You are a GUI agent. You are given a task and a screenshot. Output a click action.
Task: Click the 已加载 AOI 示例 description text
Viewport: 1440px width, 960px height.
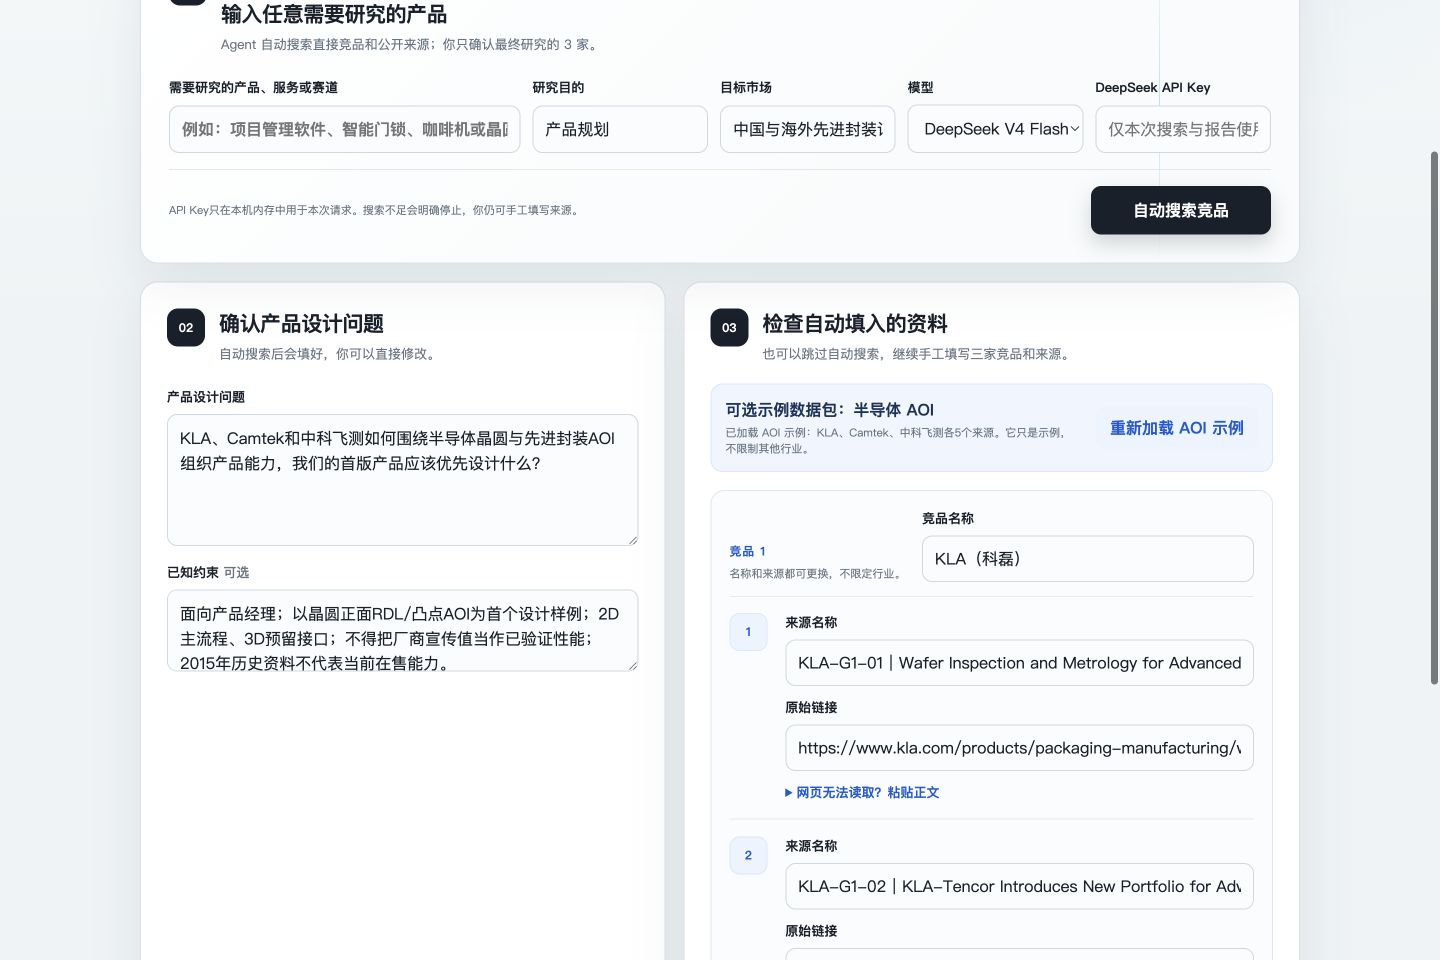click(x=896, y=441)
